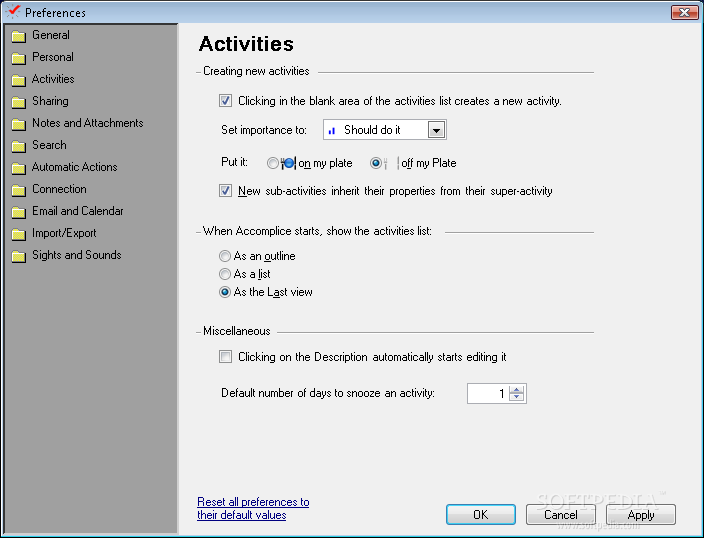Click the Connection folder icon
This screenshot has height=538, width=704.
pos(18,190)
